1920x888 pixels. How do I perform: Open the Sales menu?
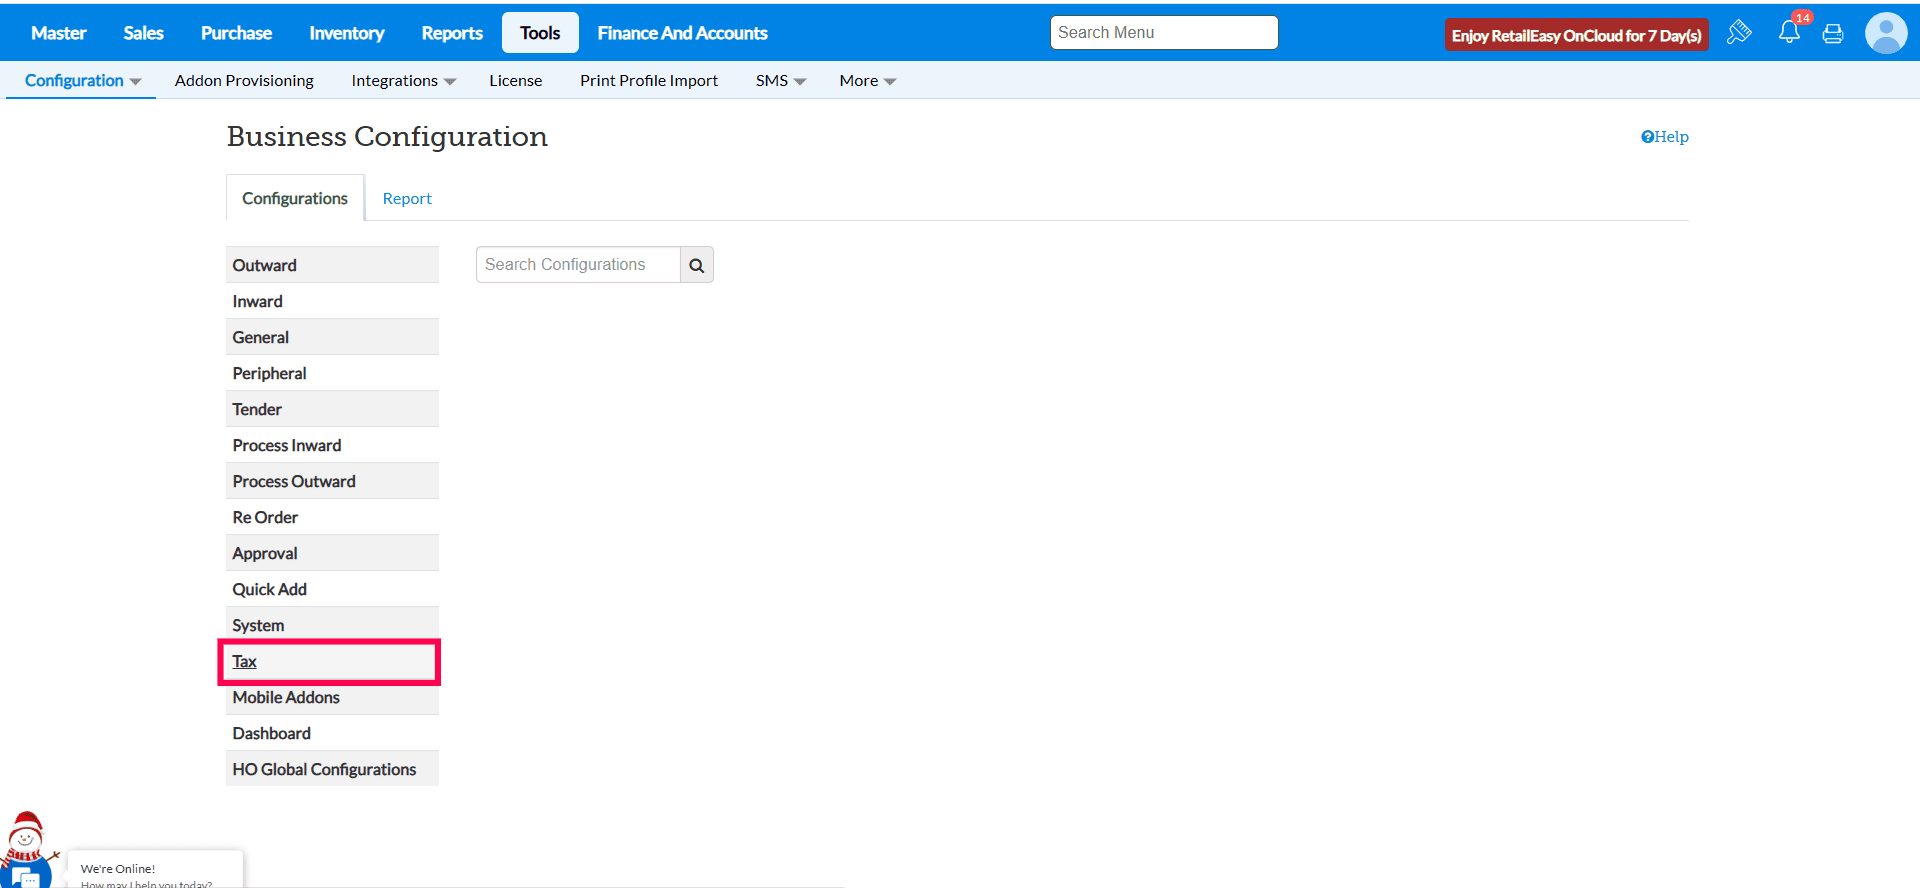143,33
